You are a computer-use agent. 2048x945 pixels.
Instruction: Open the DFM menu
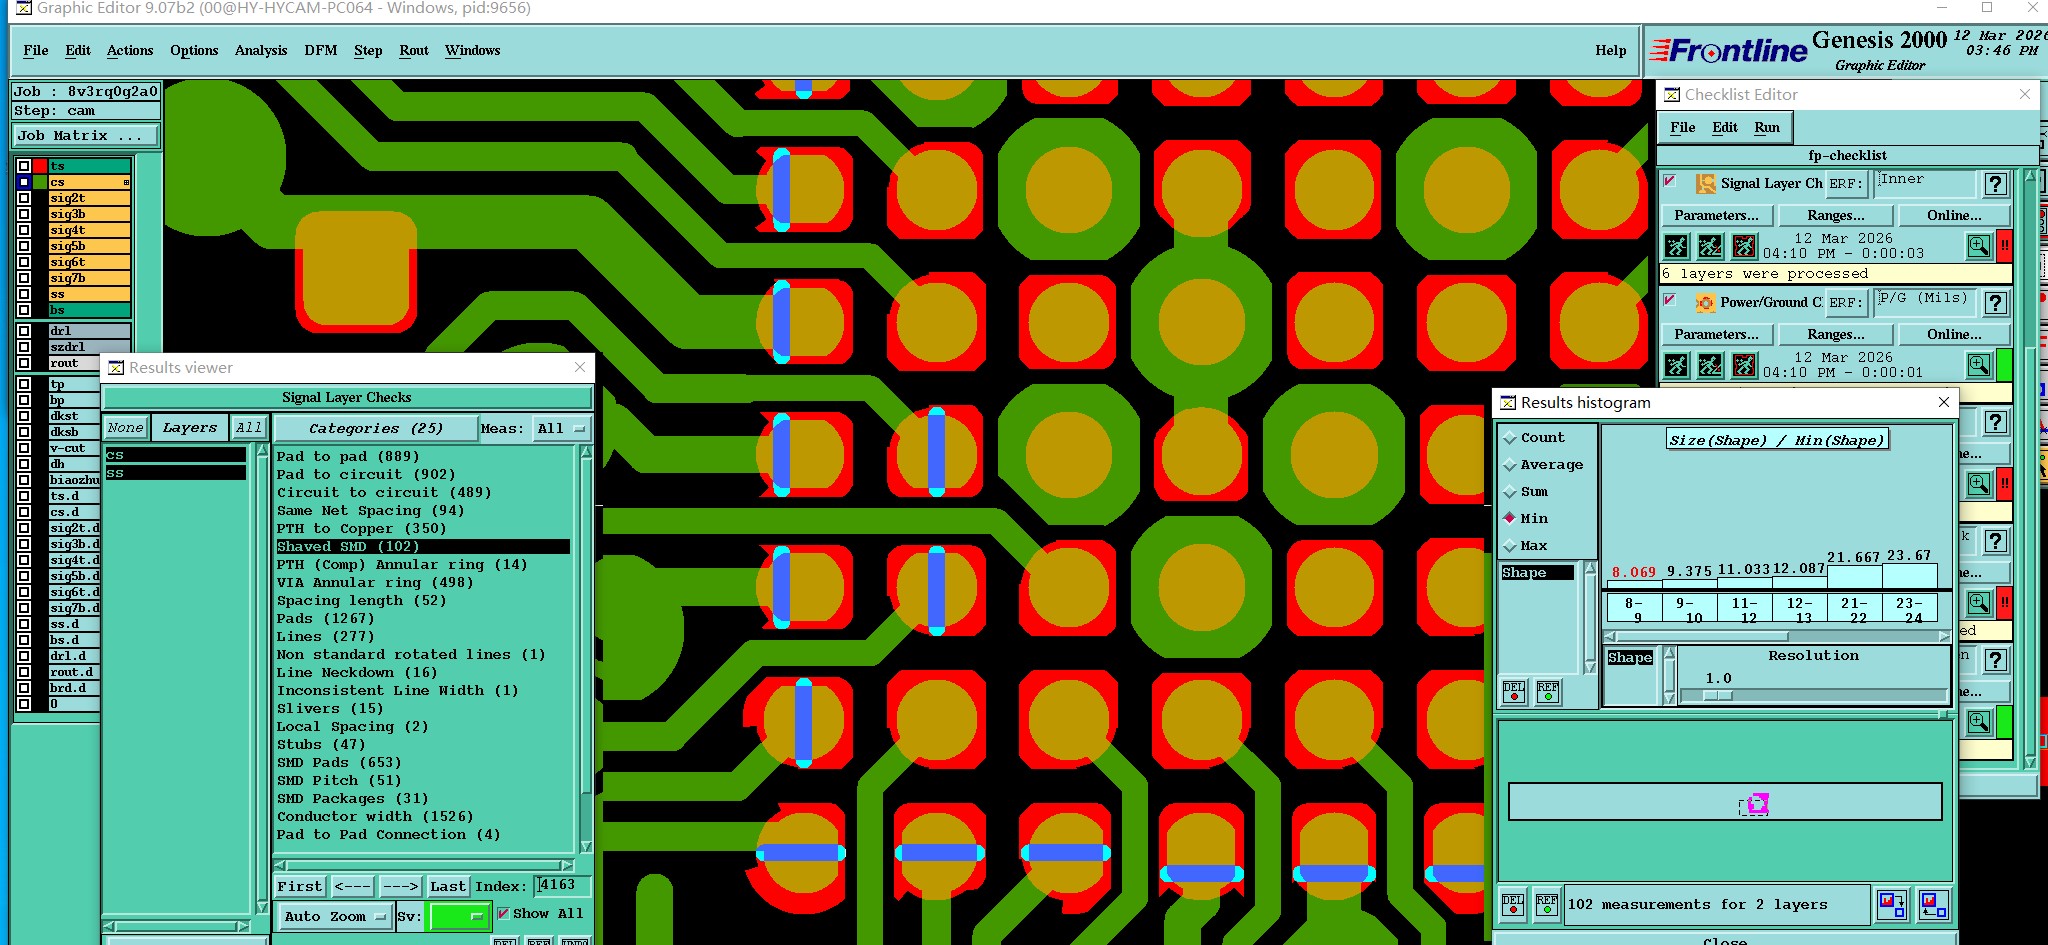(321, 50)
